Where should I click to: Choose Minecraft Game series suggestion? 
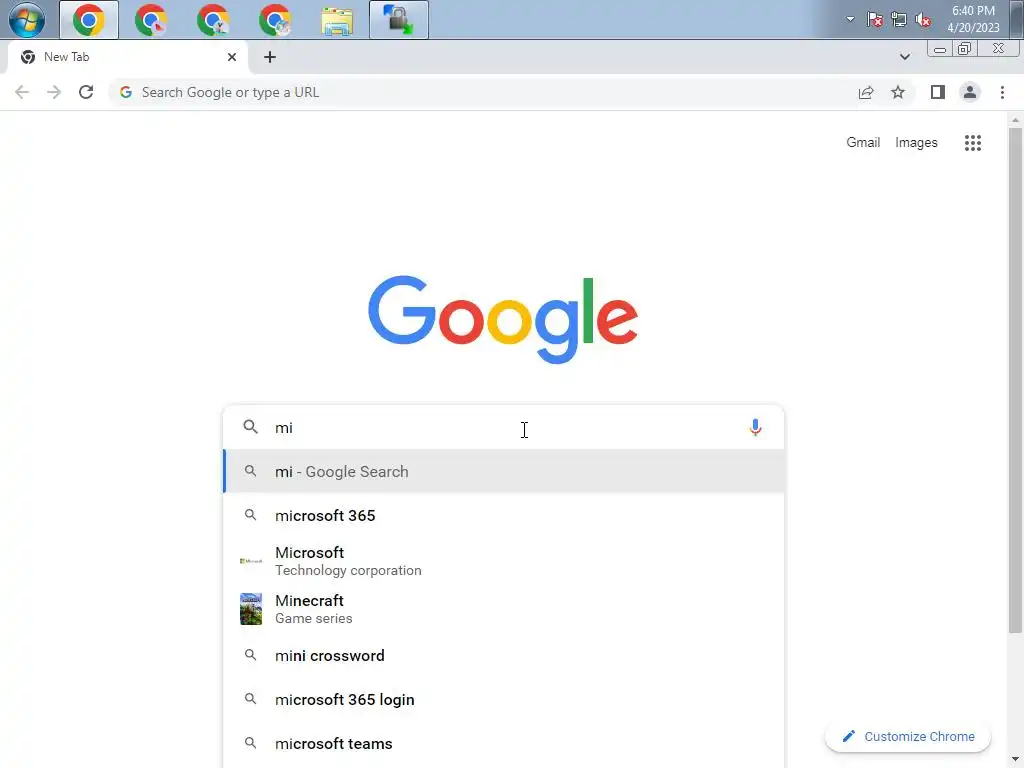coord(504,609)
